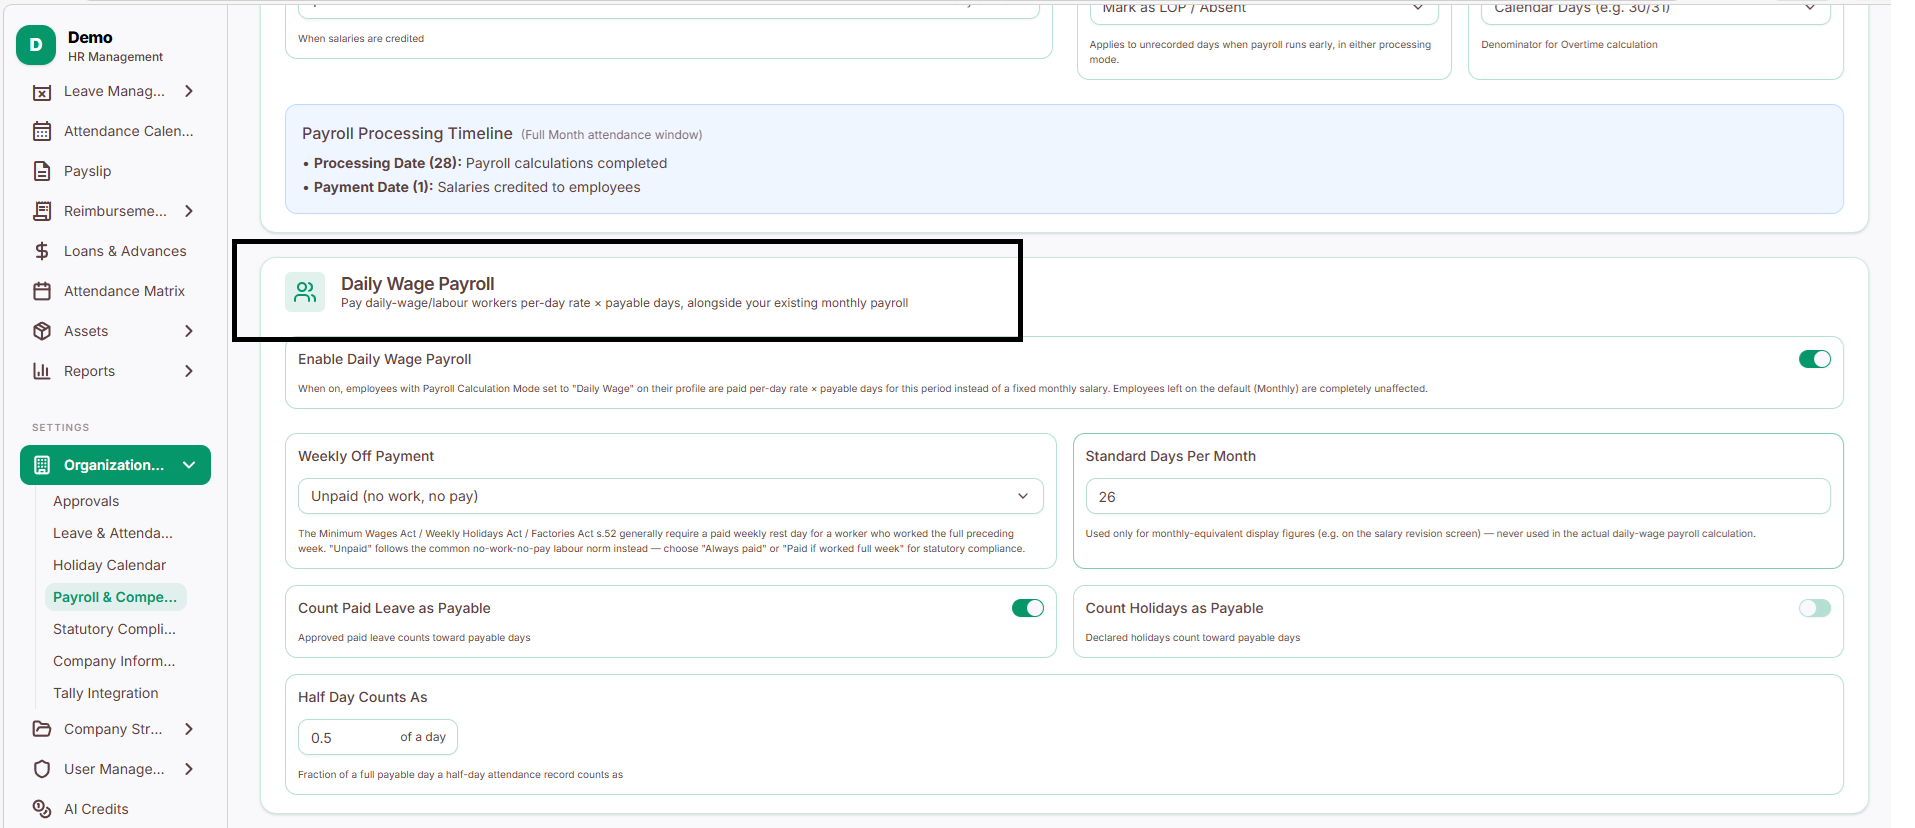
Task: Click the Company Structure folder icon
Action: [x=42, y=729]
